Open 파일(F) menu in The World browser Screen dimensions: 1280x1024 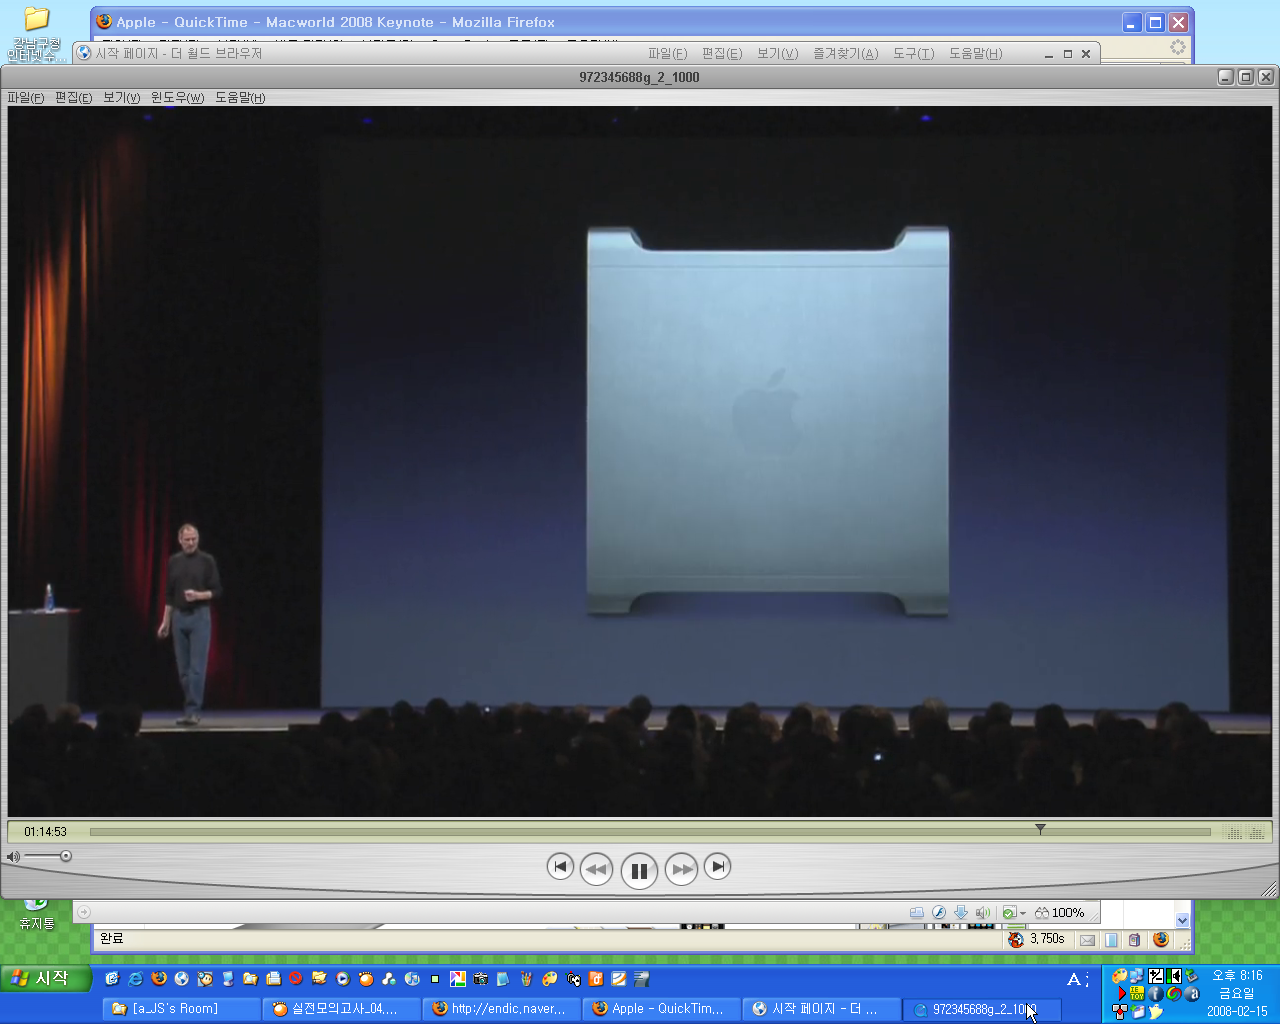click(x=667, y=54)
